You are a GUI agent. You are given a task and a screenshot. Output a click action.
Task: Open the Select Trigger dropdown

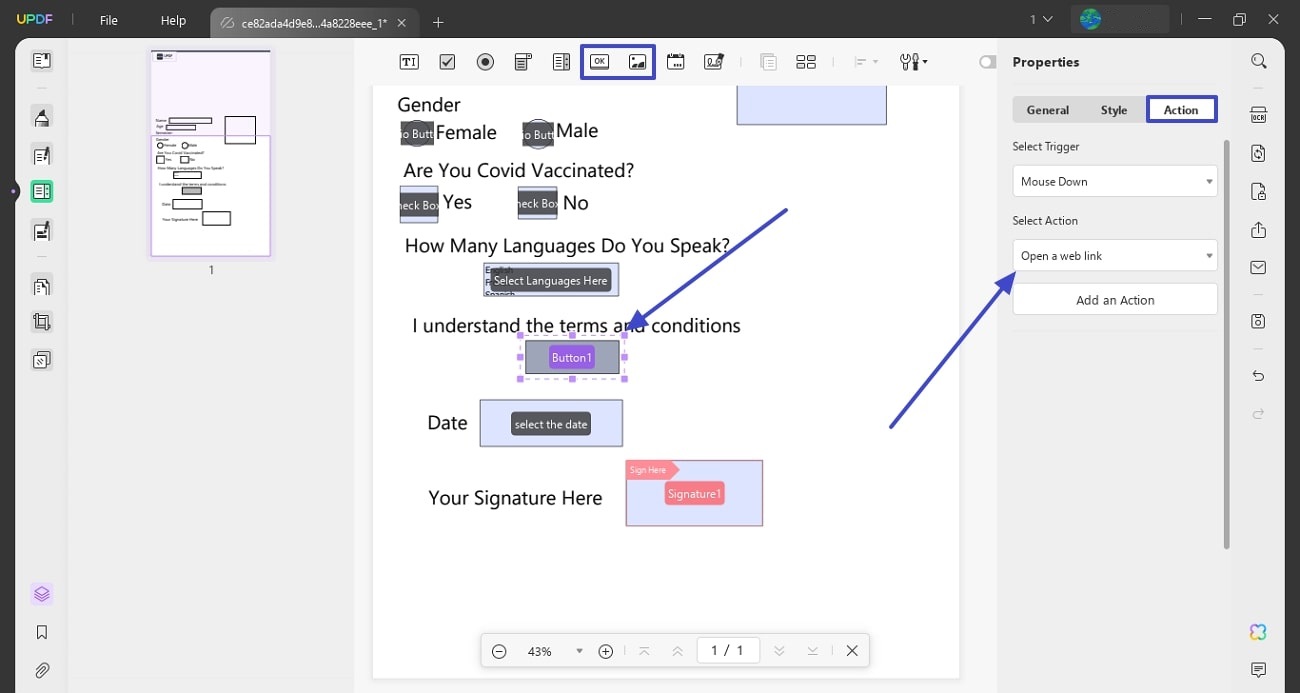[x=1114, y=181]
